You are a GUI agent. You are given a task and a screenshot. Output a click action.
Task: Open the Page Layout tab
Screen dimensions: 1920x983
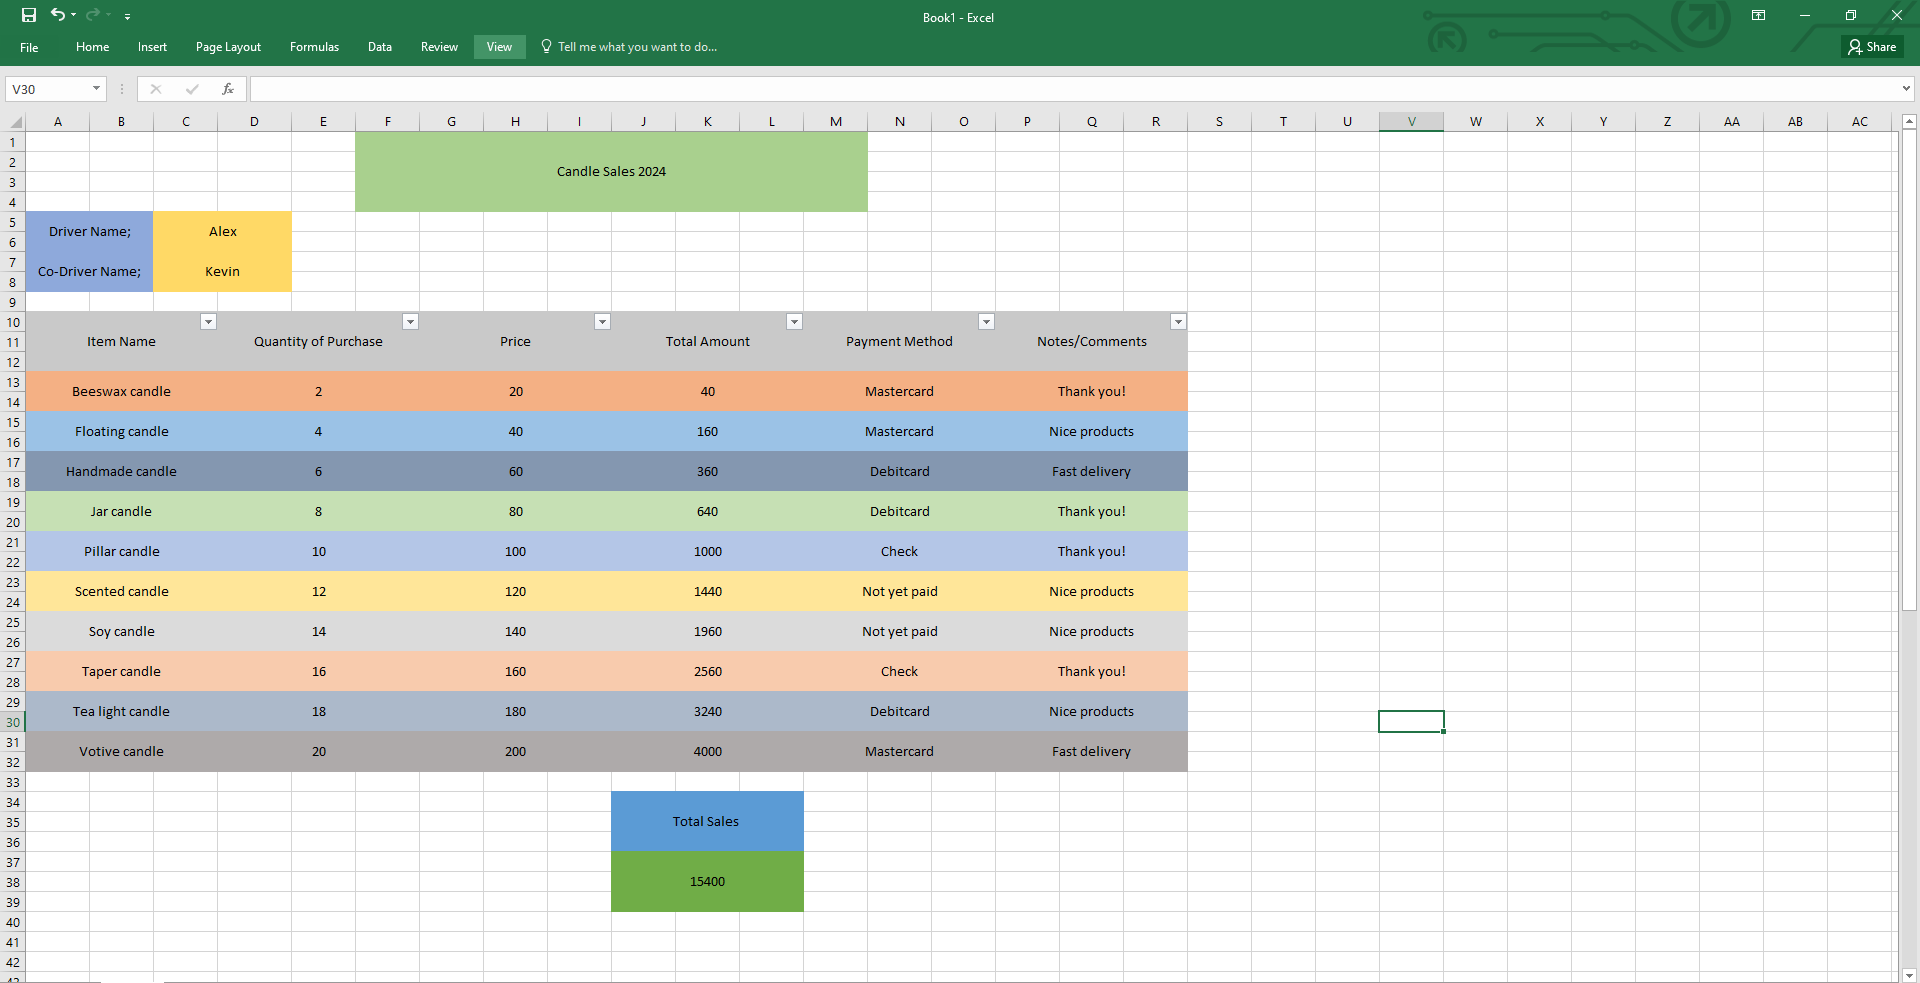228,47
